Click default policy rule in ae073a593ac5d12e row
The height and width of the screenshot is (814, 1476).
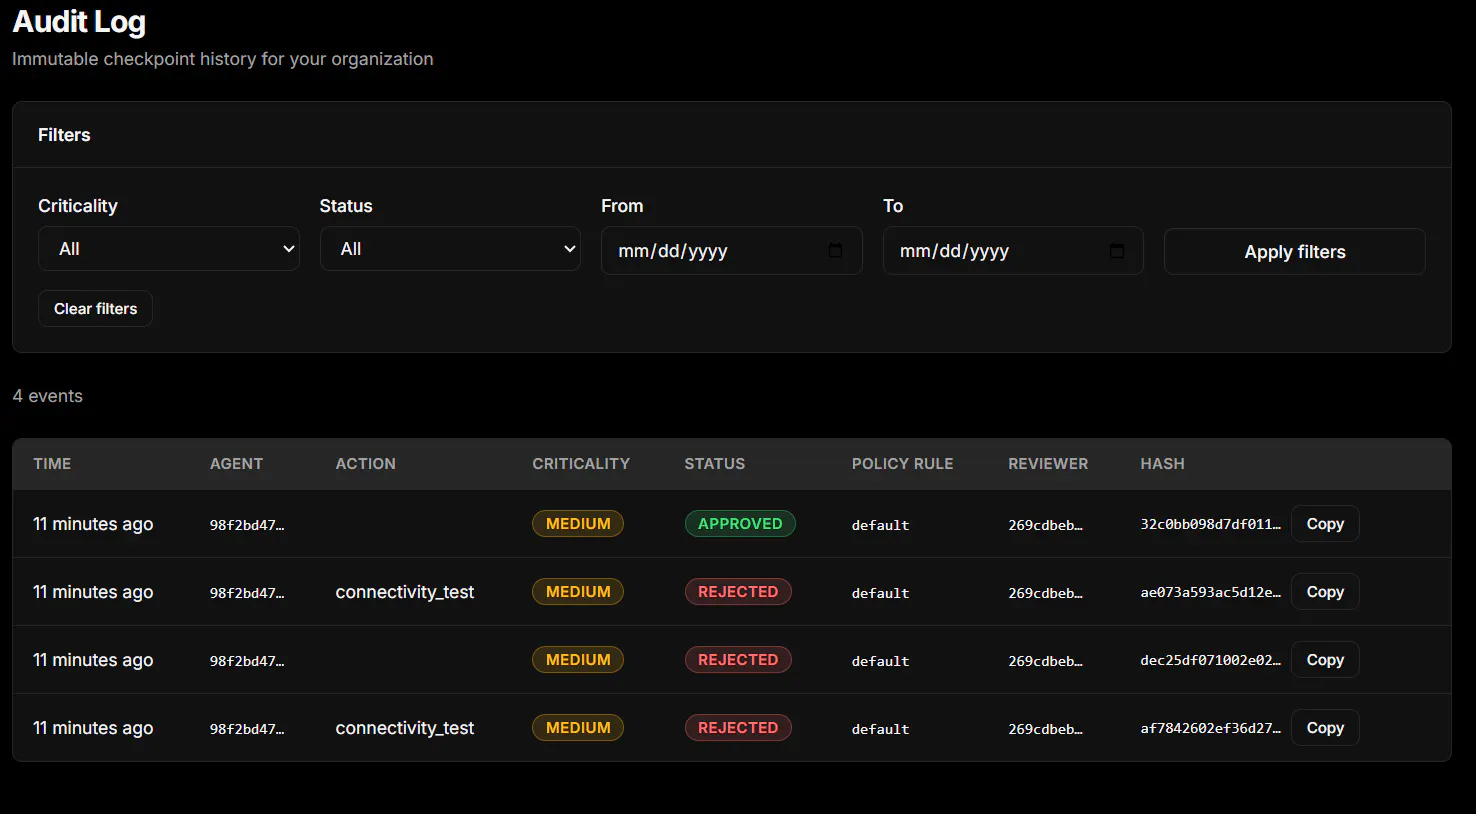pyautogui.click(x=880, y=593)
